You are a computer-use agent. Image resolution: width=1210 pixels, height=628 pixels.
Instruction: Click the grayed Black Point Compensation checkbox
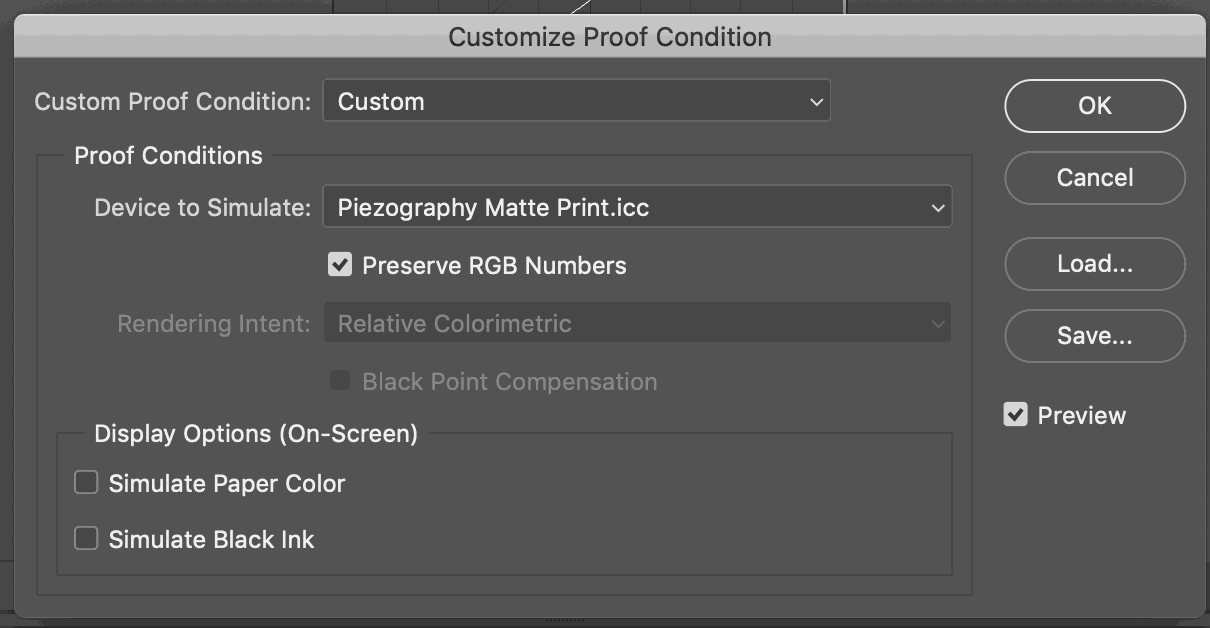point(340,381)
